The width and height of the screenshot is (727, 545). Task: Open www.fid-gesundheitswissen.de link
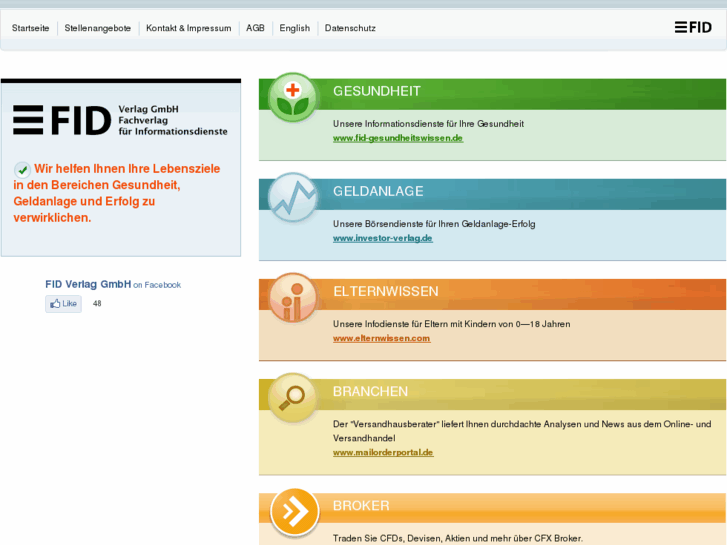(398, 138)
